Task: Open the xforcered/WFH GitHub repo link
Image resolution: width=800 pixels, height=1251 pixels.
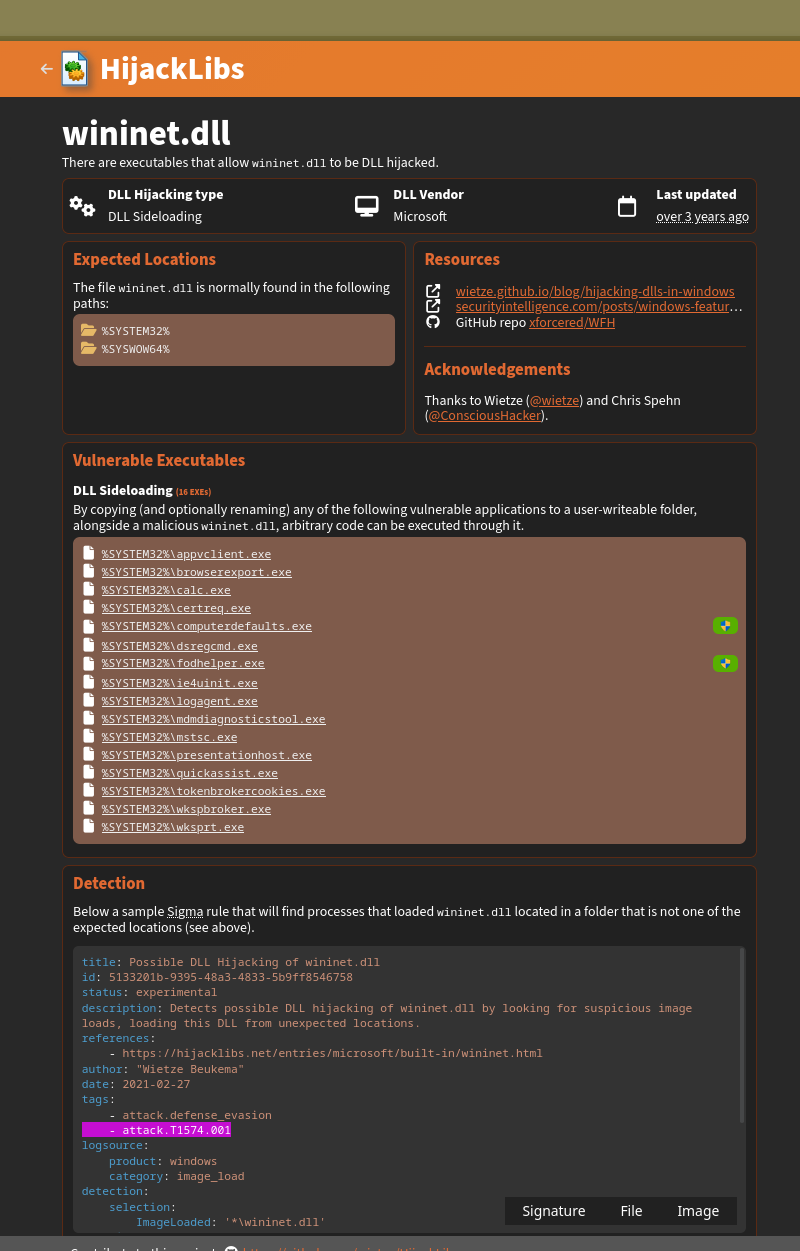Action: pos(572,323)
